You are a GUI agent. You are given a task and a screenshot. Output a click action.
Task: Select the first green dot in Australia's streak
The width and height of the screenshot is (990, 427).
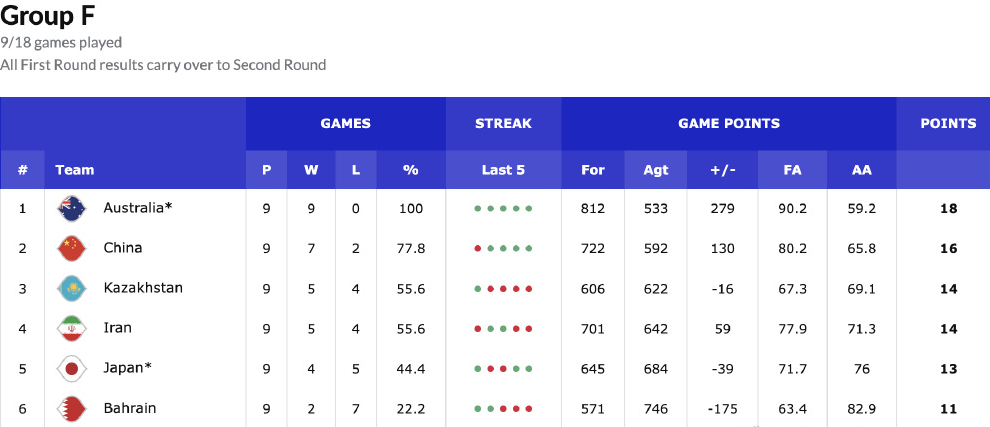(478, 208)
